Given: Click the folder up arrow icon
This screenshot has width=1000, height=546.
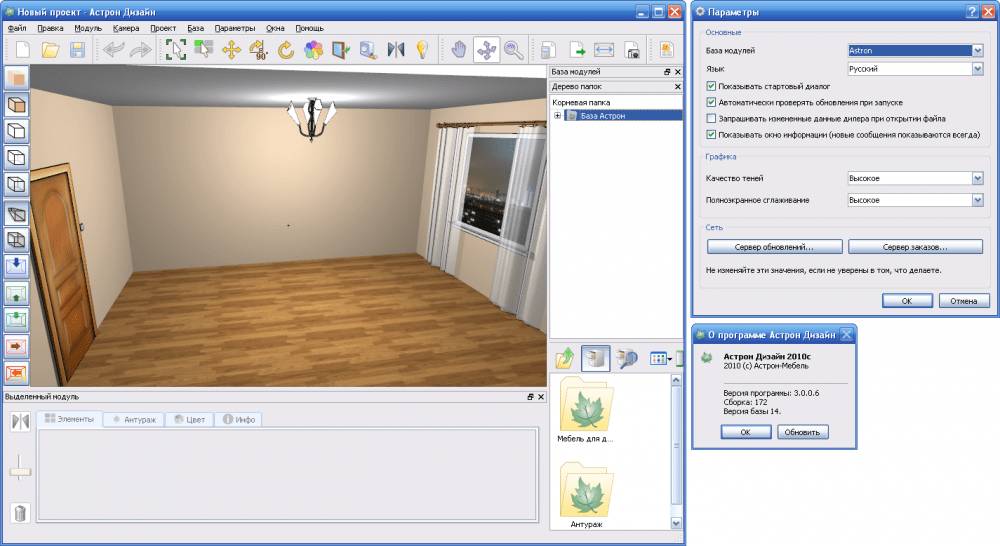Looking at the screenshot, I should click(565, 358).
